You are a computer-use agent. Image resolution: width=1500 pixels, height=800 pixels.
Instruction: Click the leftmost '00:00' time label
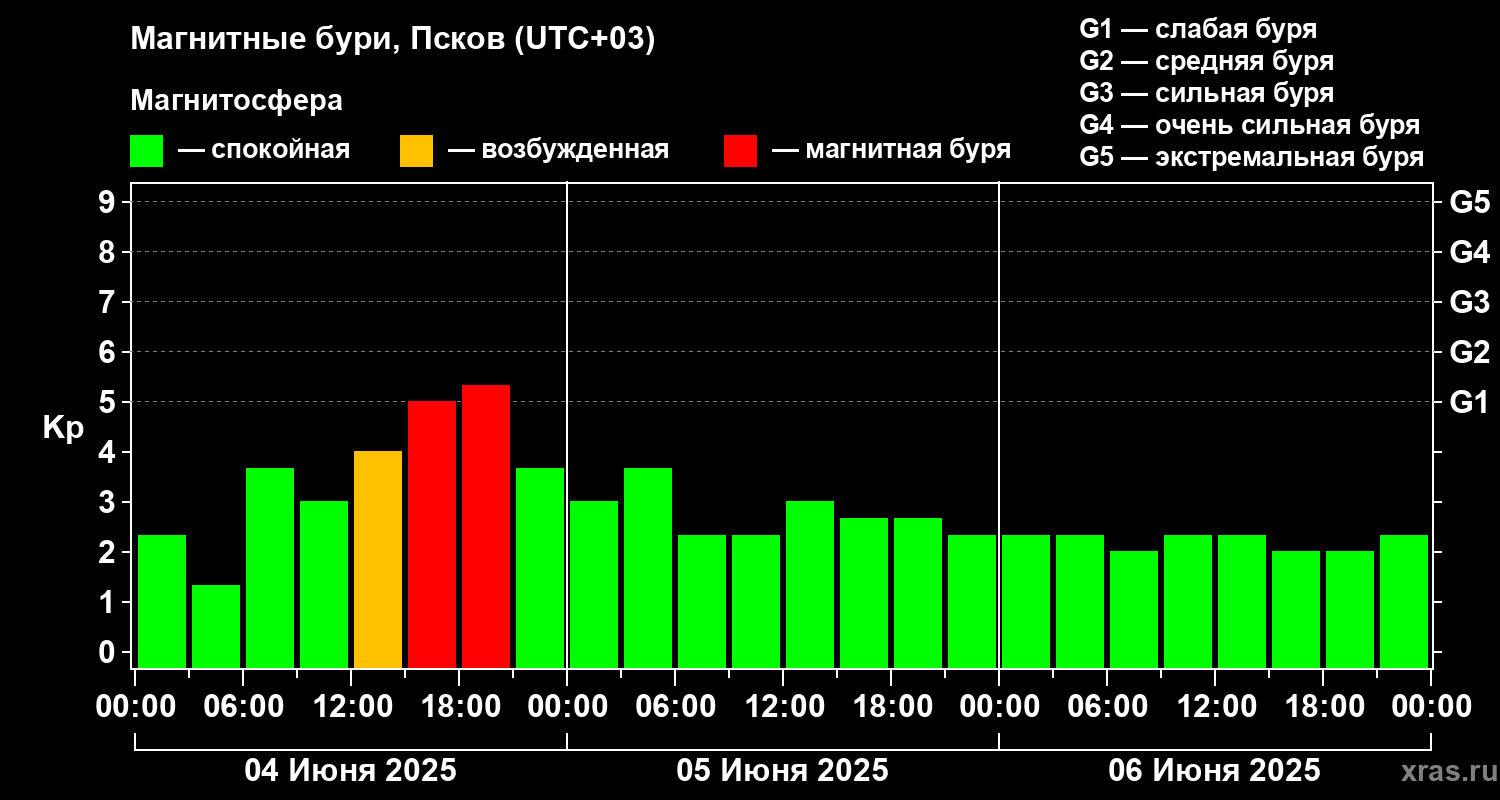pyautogui.click(x=135, y=707)
